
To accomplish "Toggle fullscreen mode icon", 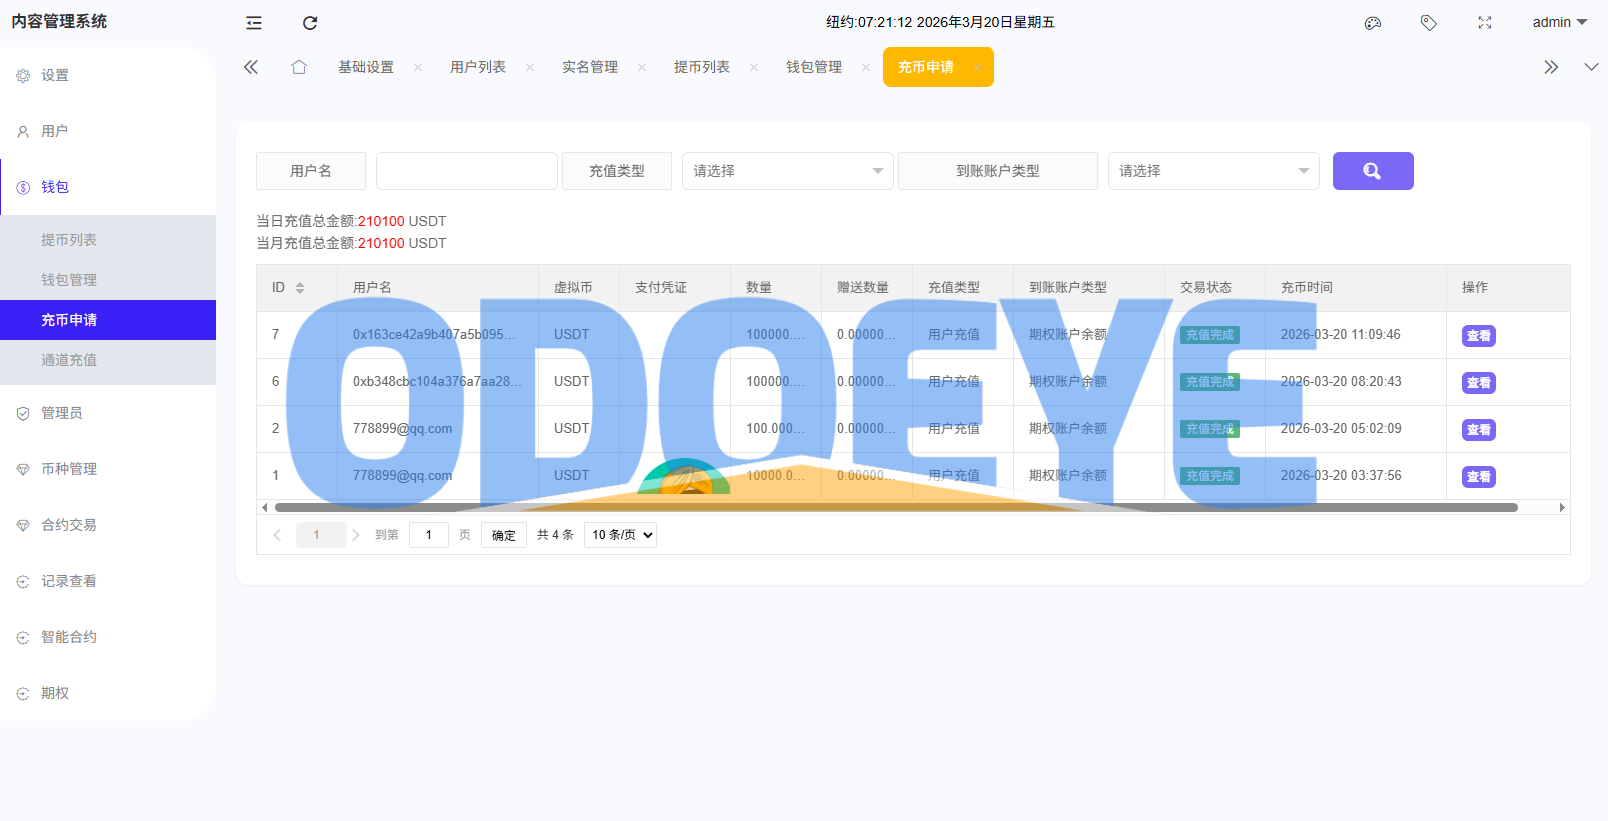I will 1485,23.
